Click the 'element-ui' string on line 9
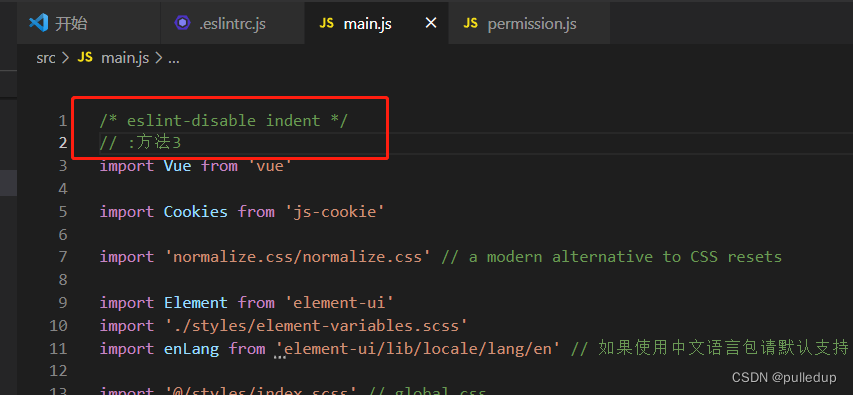 (x=339, y=303)
